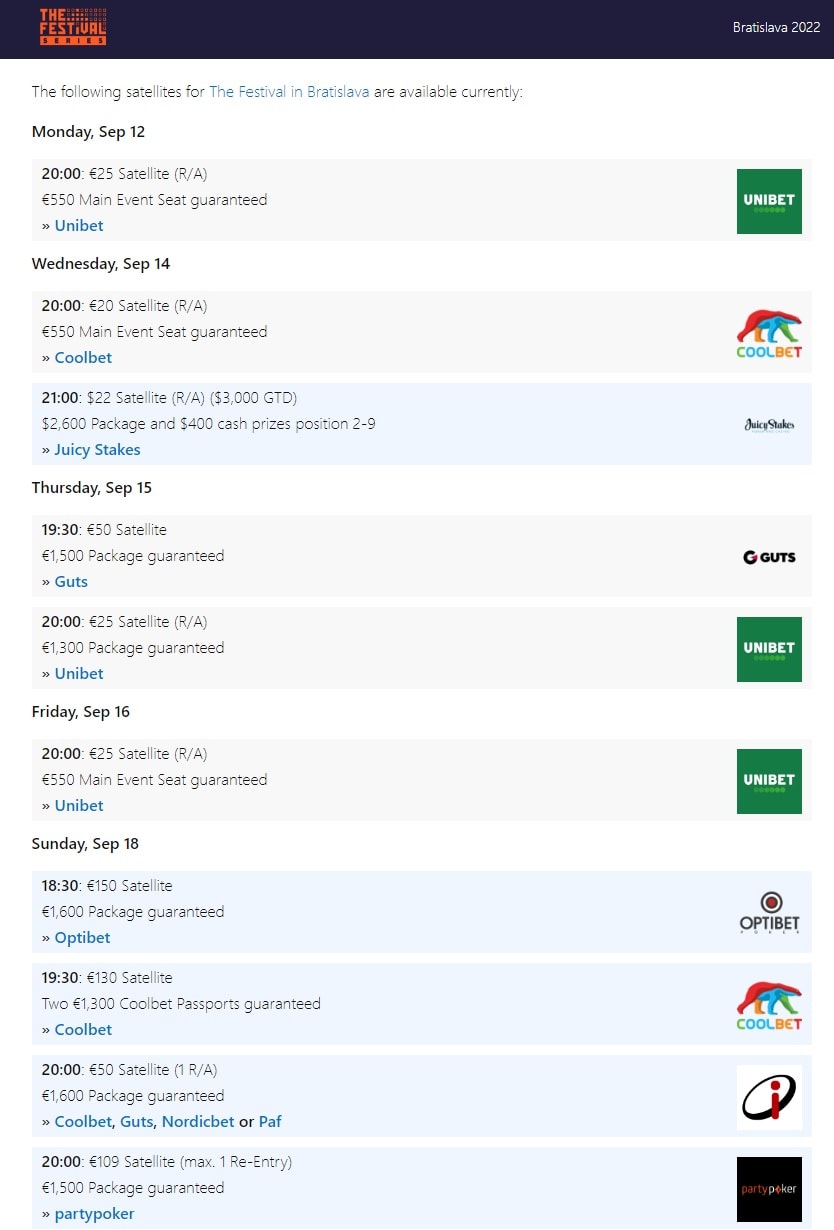The image size is (834, 1230).
Task: Click Unibet logo for Monday Sep 12 satellite
Action: click(769, 201)
